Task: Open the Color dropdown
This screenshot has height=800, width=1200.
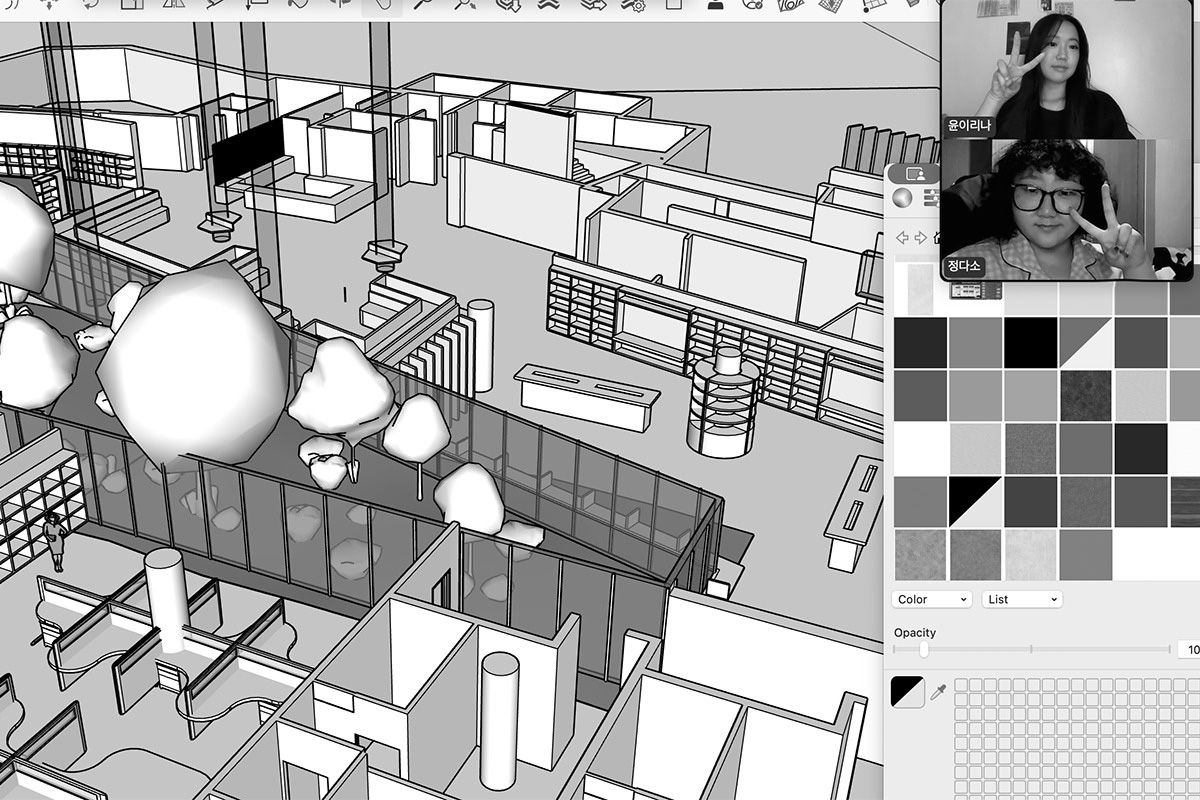Action: [931, 599]
